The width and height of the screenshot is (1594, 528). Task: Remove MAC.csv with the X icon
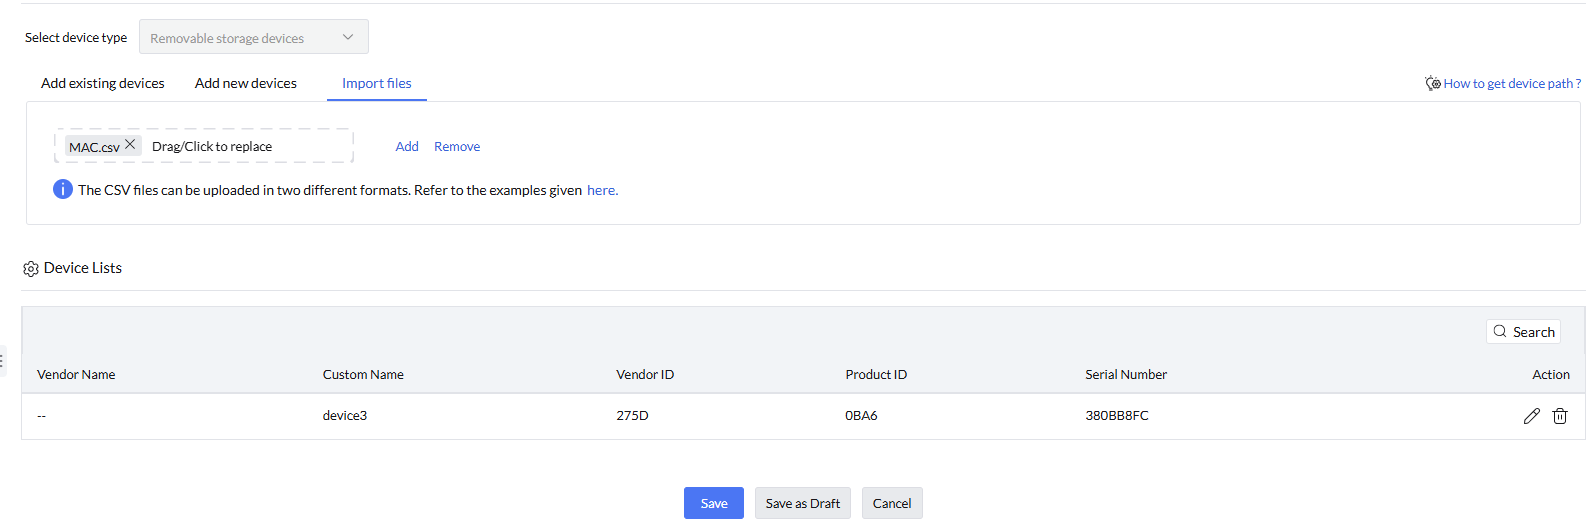pos(130,145)
